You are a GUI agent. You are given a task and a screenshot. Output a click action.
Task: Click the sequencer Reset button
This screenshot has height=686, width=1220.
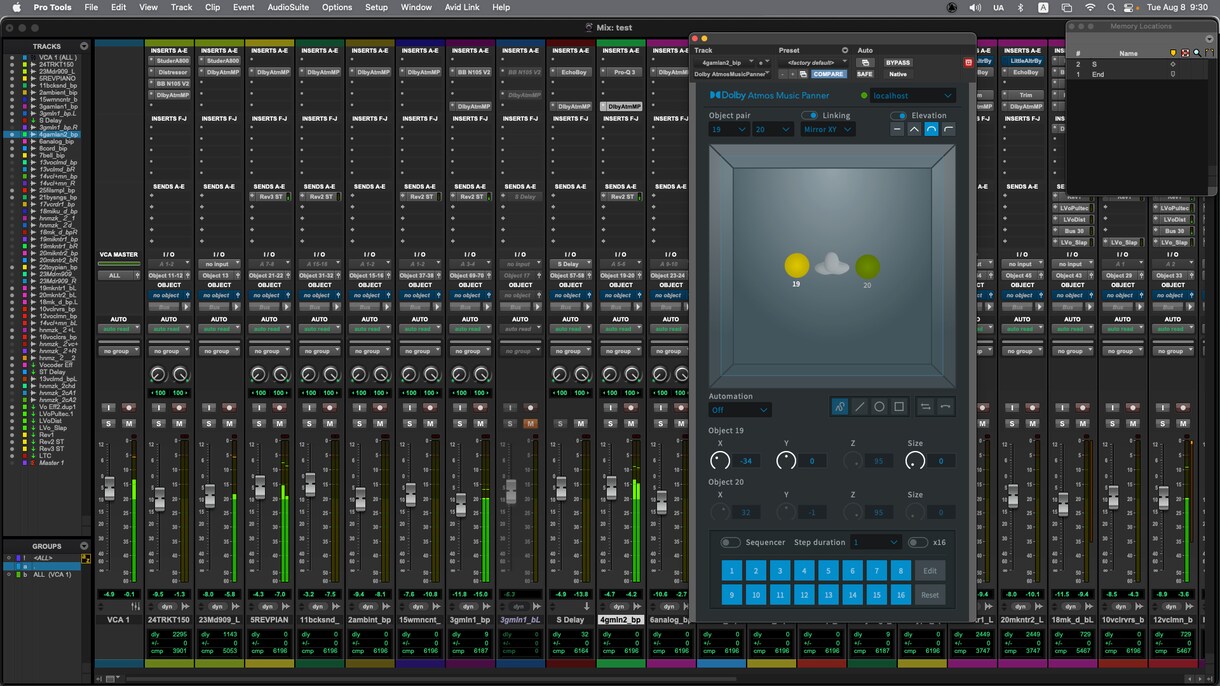tap(930, 595)
